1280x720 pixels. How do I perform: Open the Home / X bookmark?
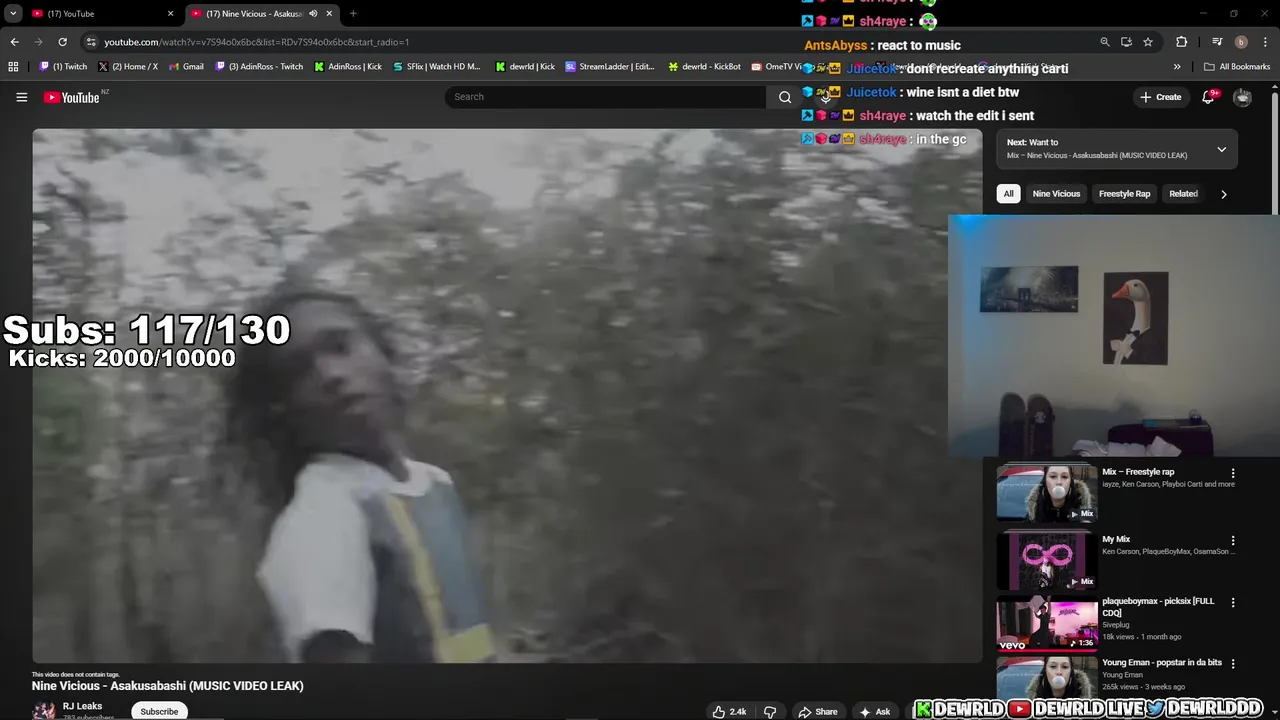click(128, 67)
